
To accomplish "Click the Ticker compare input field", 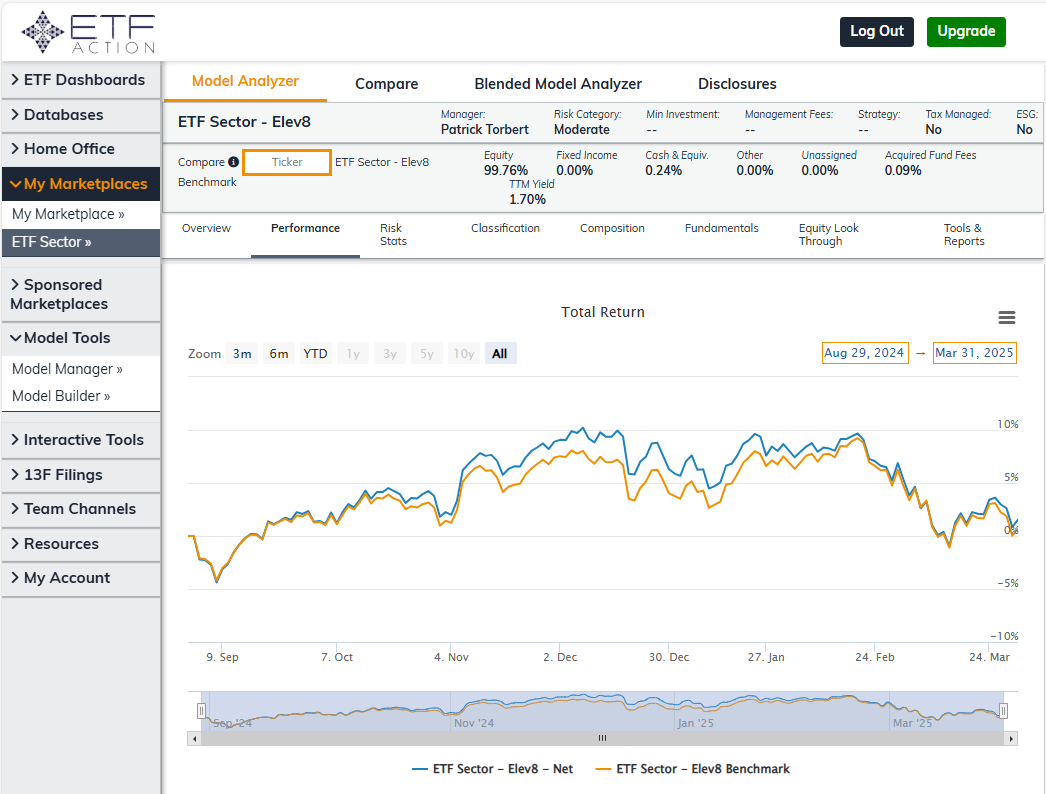I will (287, 162).
